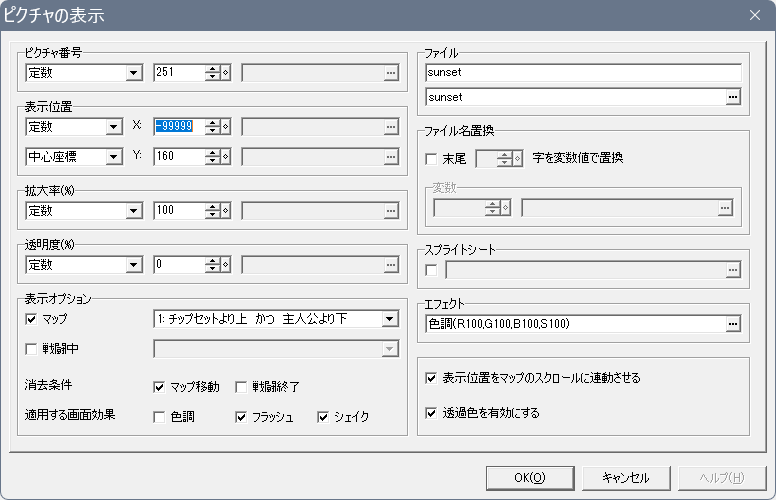Click diamond button beside 拡大率 value 100

(226, 211)
